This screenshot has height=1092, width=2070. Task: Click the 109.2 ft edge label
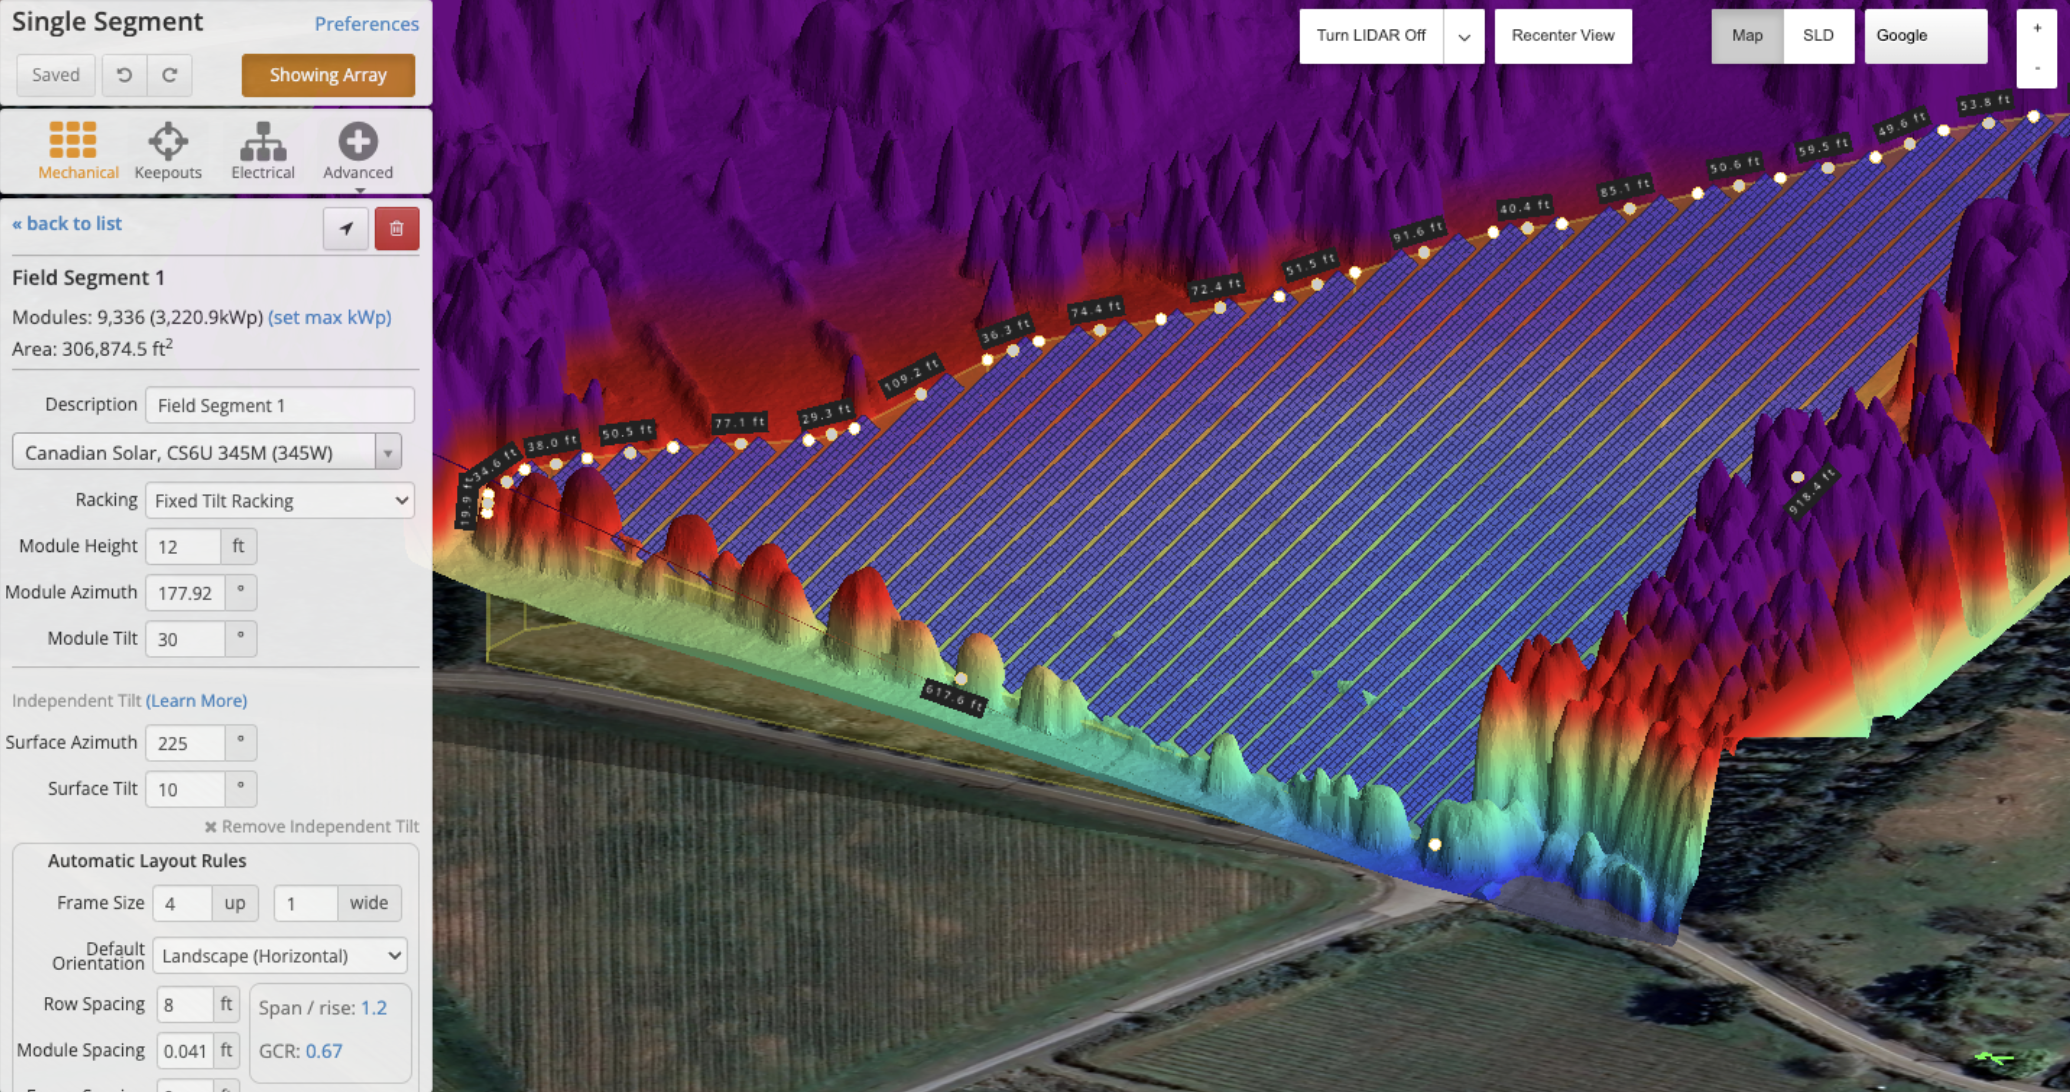click(912, 375)
